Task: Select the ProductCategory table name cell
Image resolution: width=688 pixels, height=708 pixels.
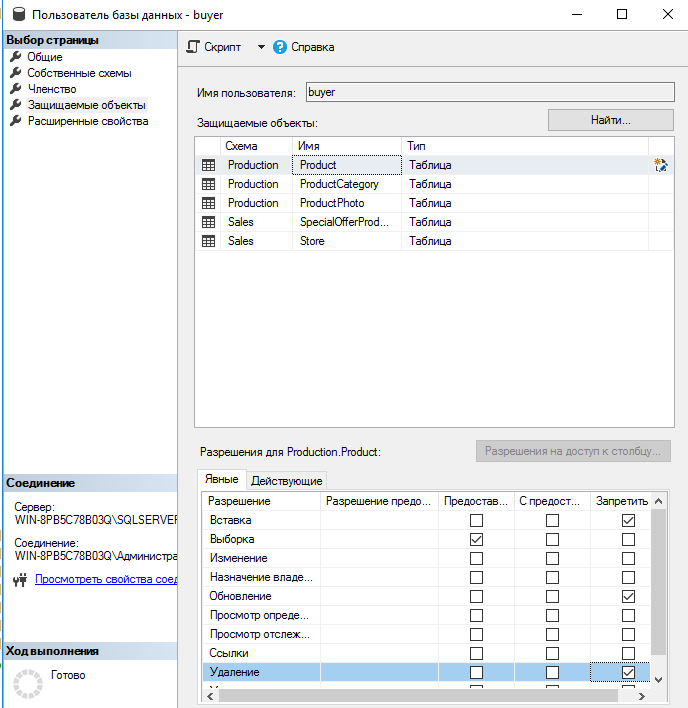Action: 347,184
